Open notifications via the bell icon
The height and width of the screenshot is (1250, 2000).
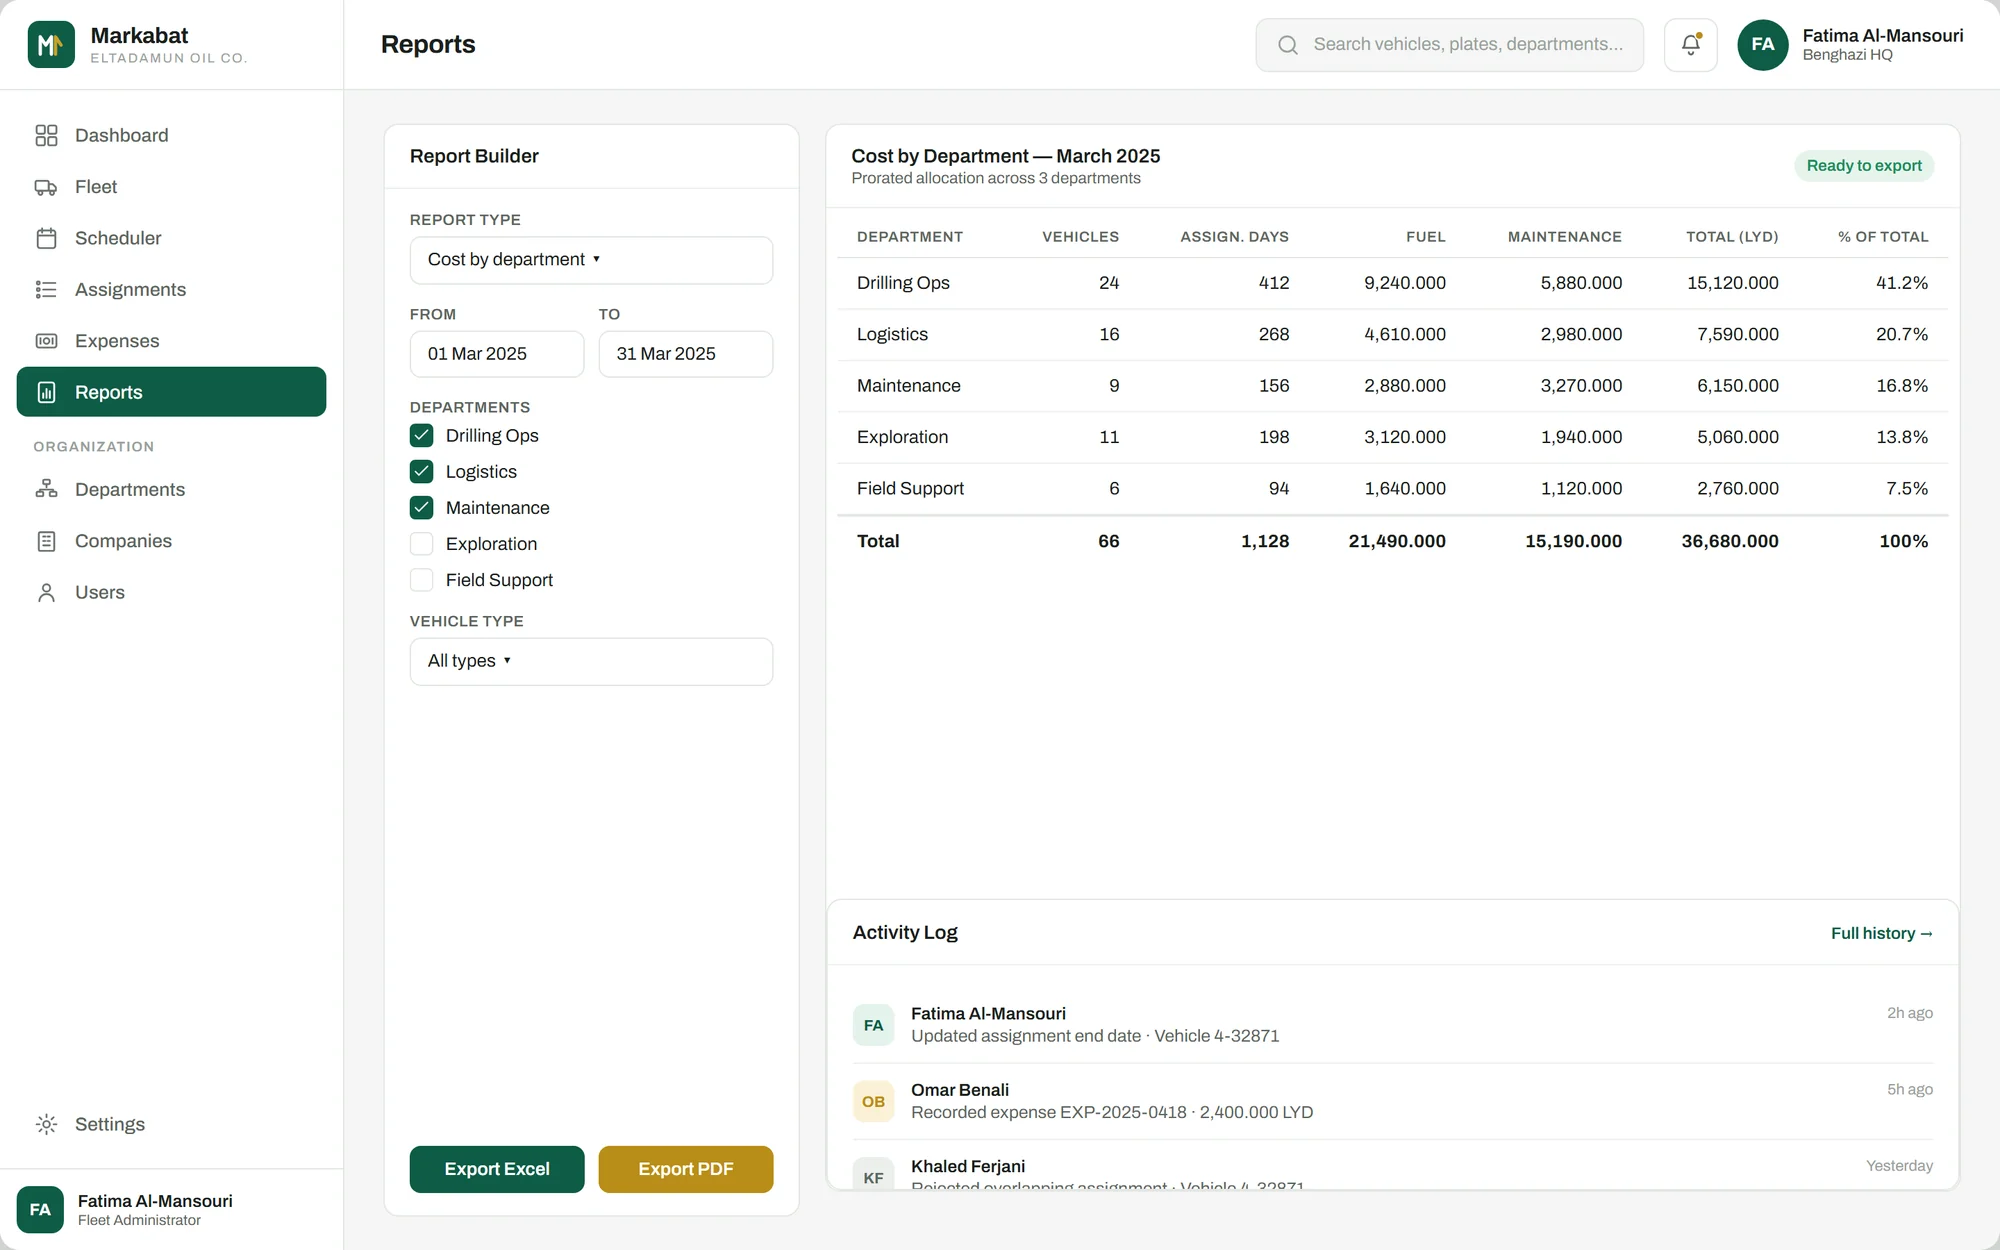pyautogui.click(x=1690, y=44)
